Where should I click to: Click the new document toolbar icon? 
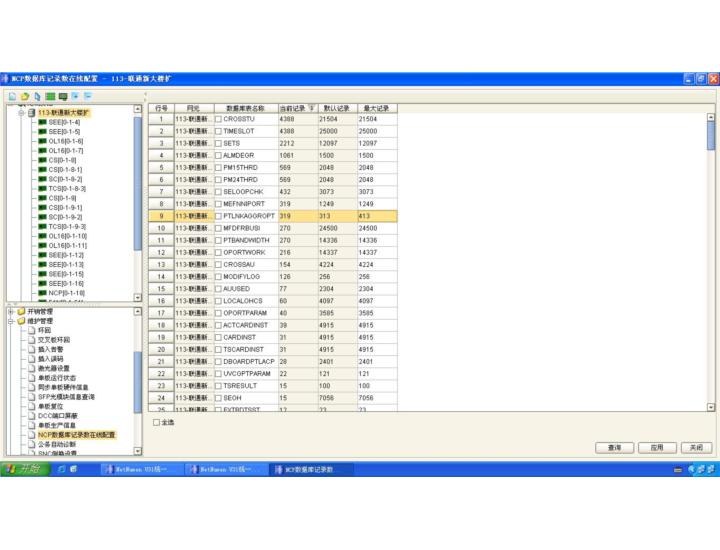coord(12,96)
